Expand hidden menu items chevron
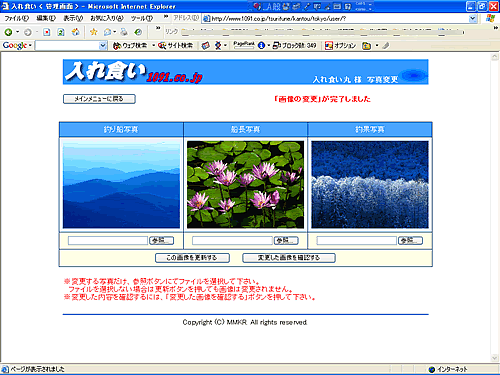The width and height of the screenshot is (500, 375). (166, 17)
